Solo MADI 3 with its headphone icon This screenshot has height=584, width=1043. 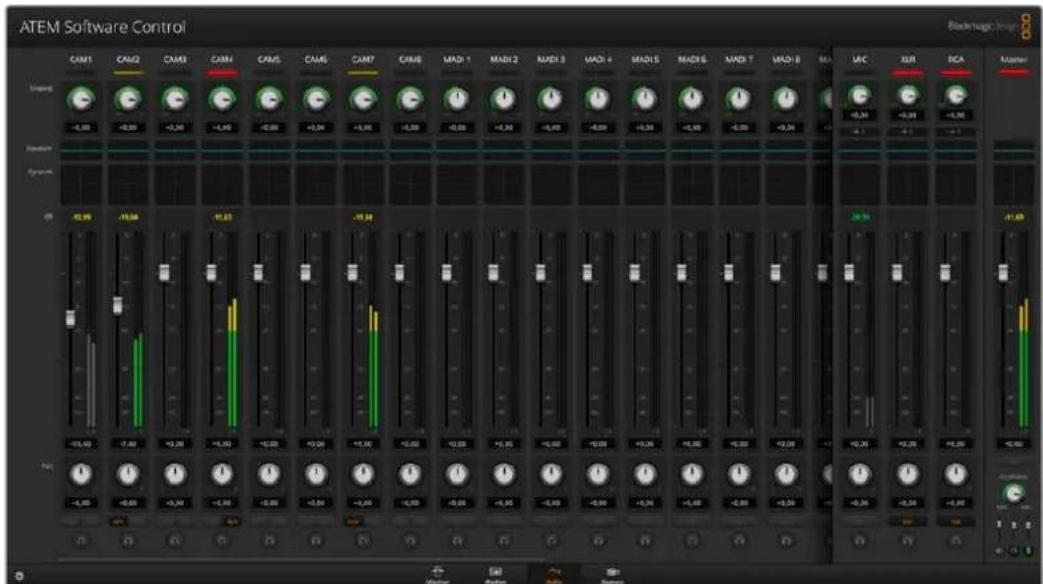point(551,541)
